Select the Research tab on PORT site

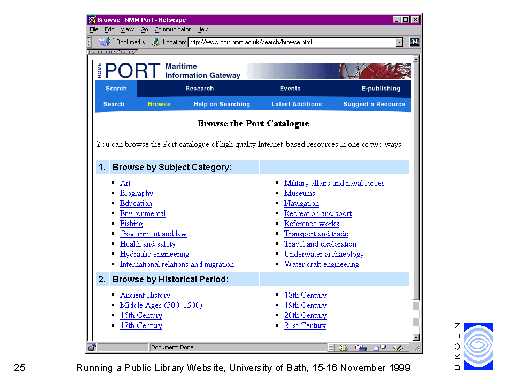pyautogui.click(x=200, y=88)
